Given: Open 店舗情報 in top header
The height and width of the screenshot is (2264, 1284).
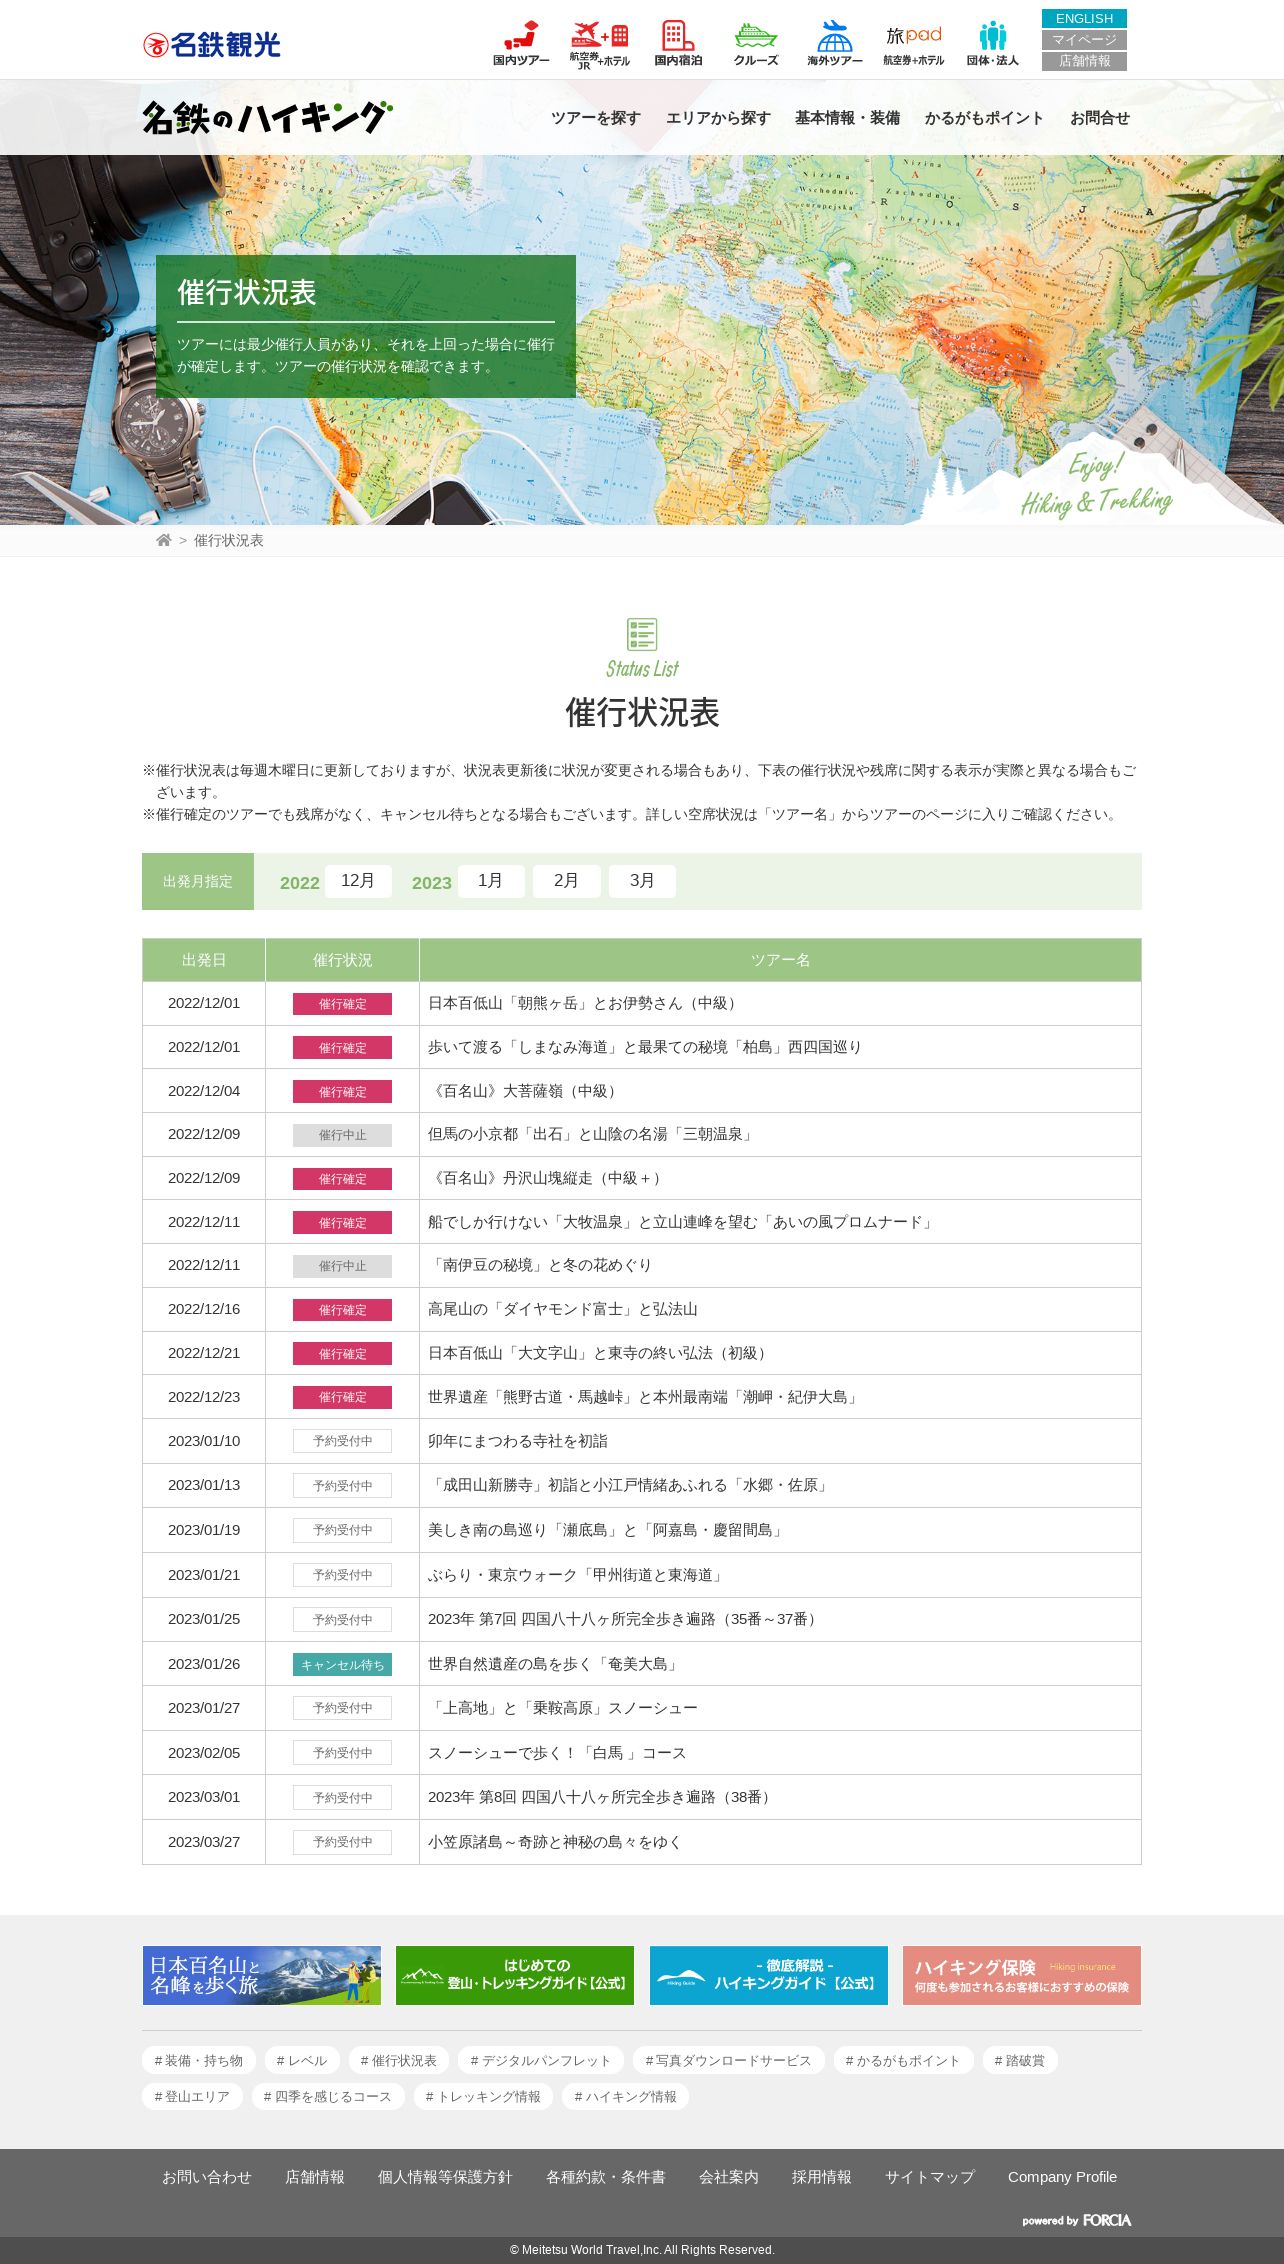Looking at the screenshot, I should (x=1084, y=61).
